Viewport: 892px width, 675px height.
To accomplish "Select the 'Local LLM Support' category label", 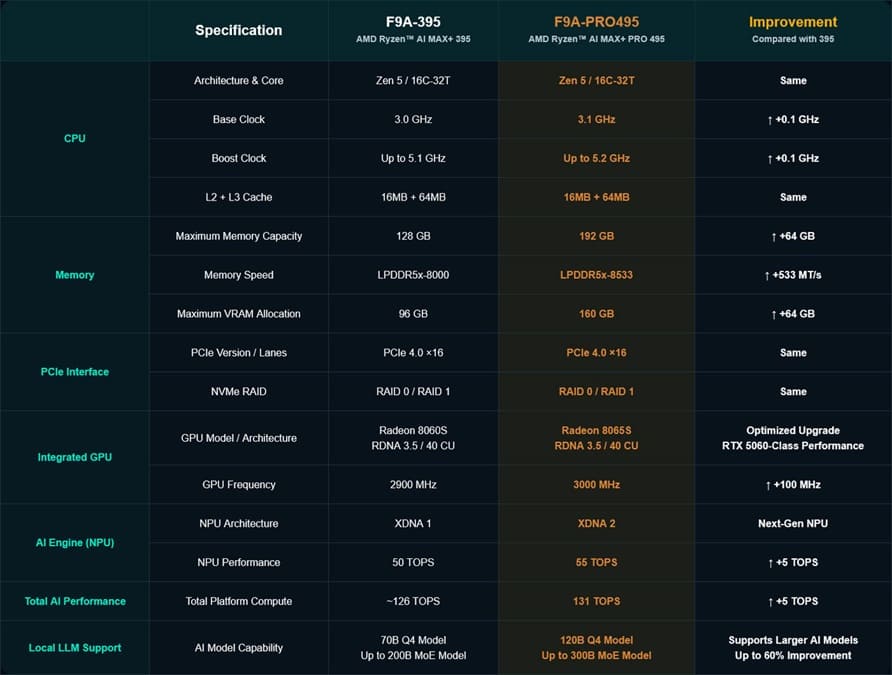I will click(75, 648).
